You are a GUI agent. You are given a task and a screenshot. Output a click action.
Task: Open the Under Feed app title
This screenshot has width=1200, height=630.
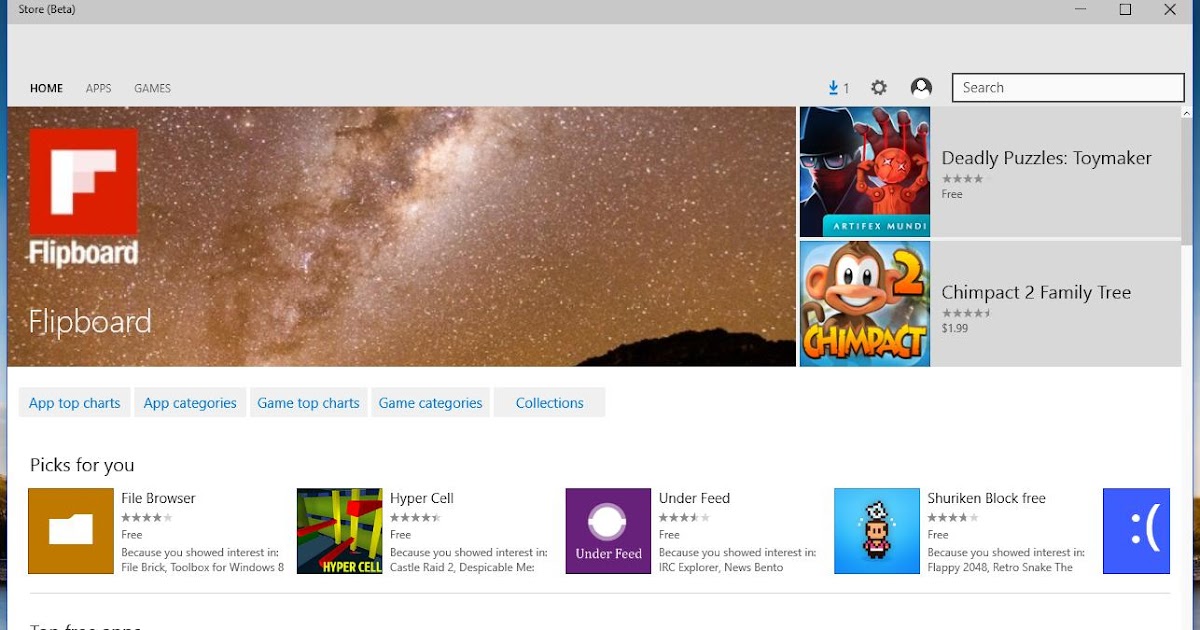pos(694,498)
